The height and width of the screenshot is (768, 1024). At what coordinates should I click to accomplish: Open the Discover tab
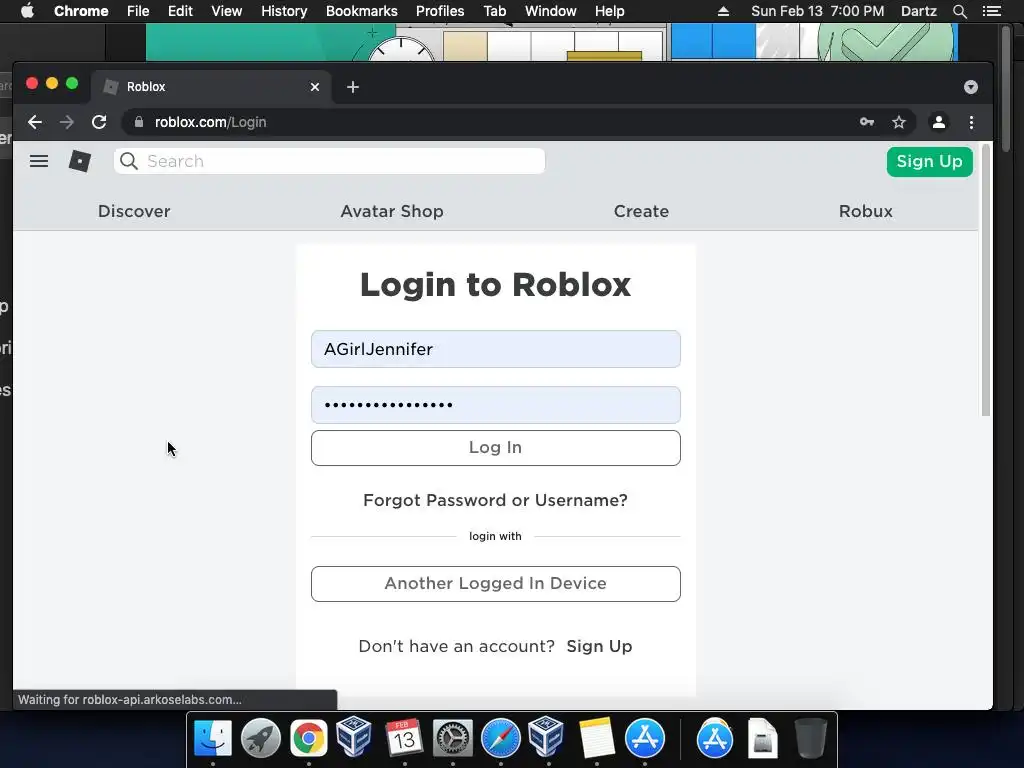(134, 211)
